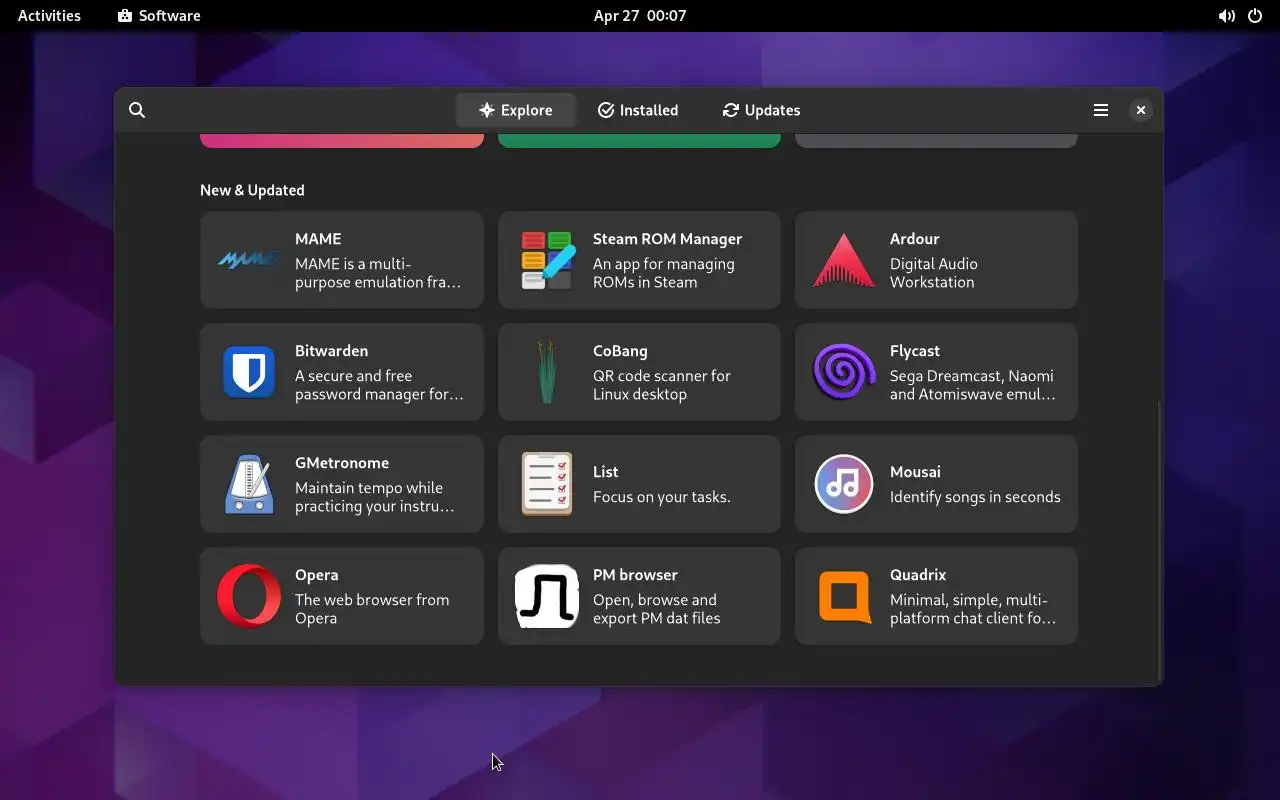This screenshot has width=1280, height=800.
Task: Click the PM browser icon
Action: [547, 596]
